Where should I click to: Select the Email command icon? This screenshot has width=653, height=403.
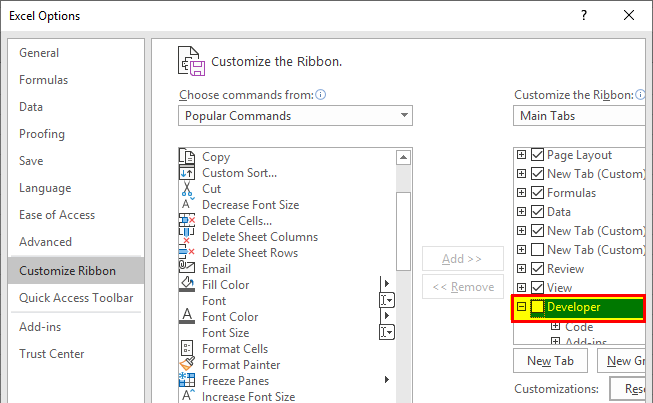[187, 267]
